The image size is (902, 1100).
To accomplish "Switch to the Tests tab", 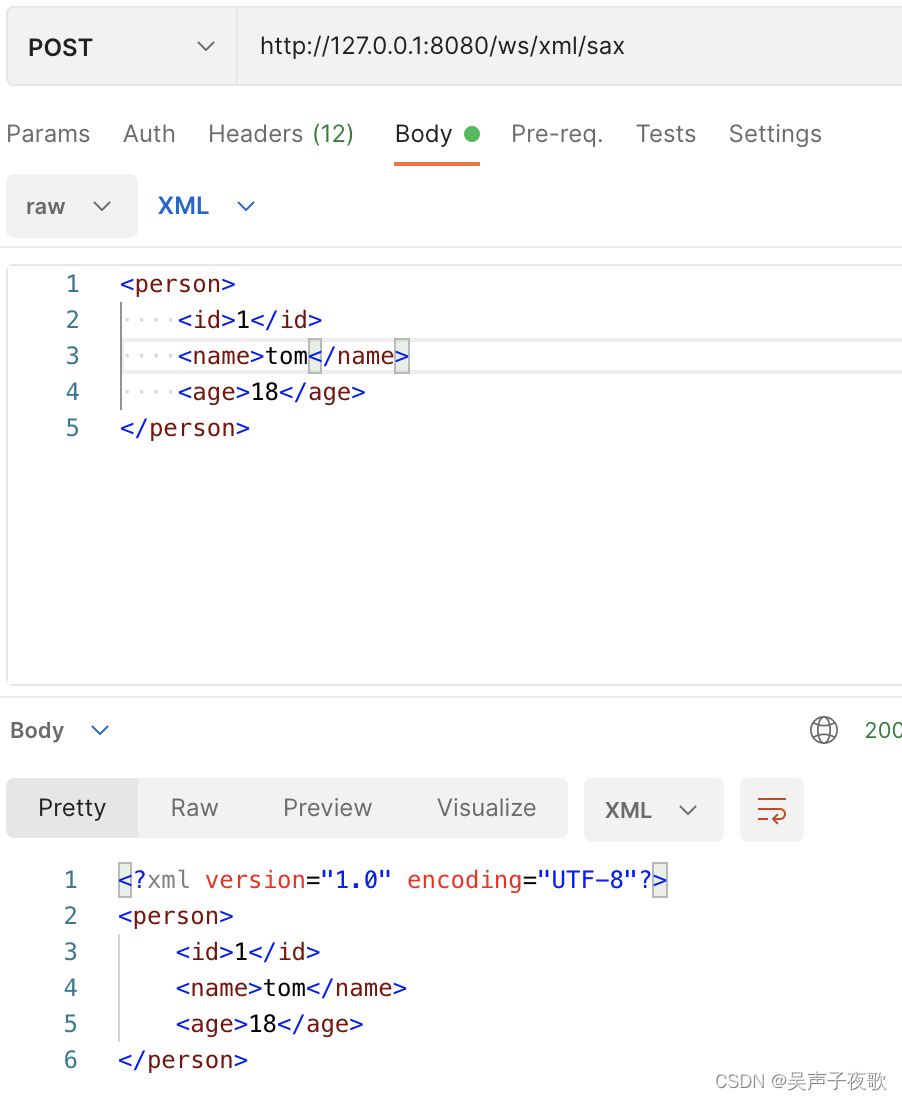I will click(x=666, y=133).
